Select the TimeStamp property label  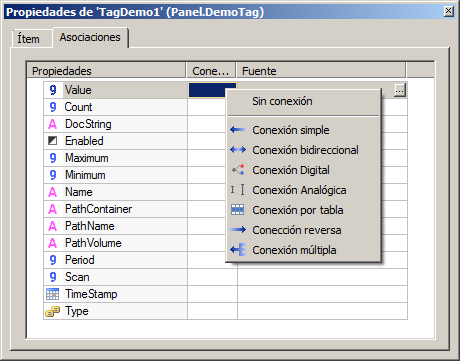click(91, 294)
